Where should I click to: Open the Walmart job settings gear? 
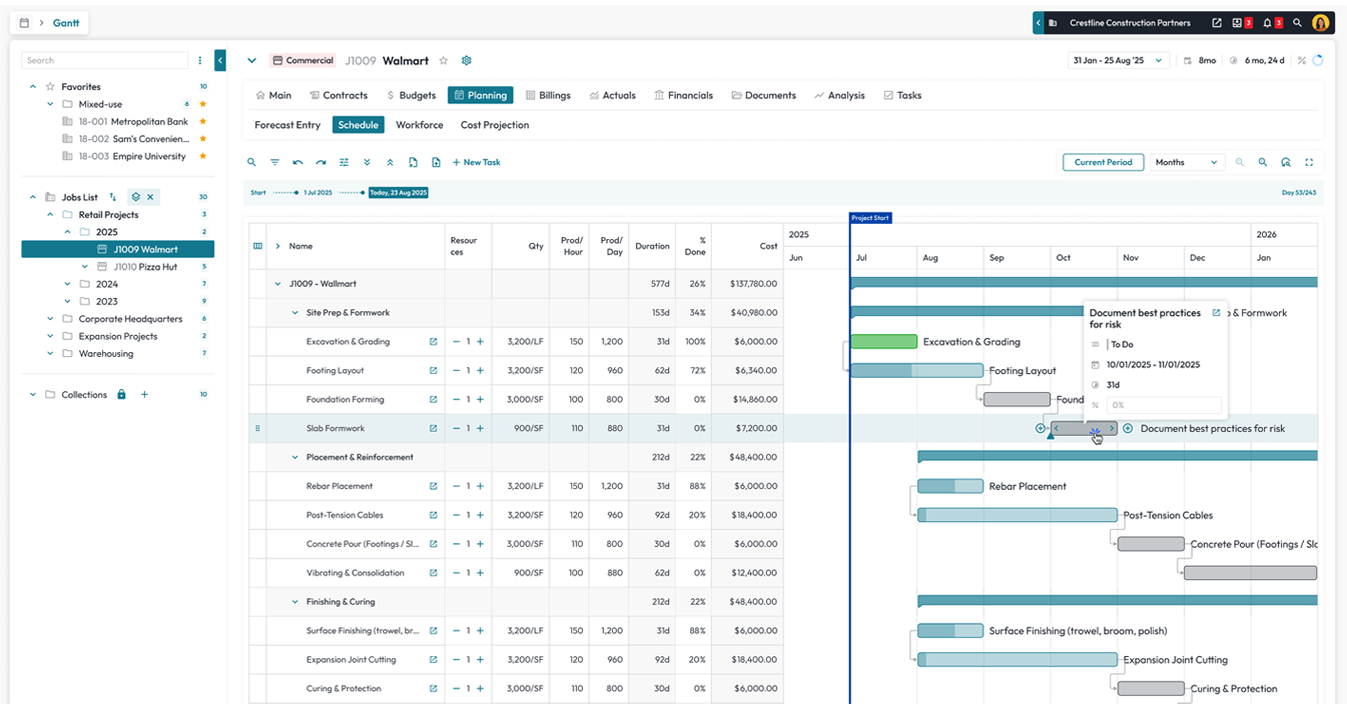coord(466,61)
